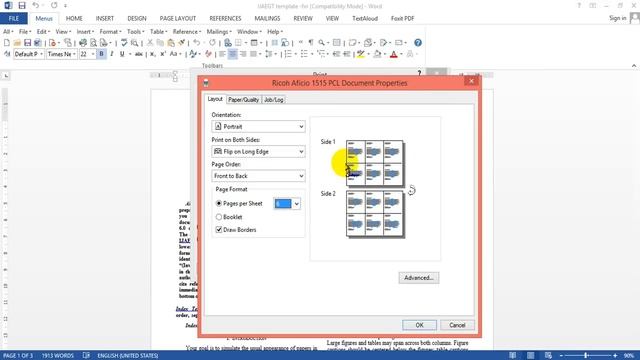Align text to the left
This screenshot has width=640, height=360.
[222, 54]
